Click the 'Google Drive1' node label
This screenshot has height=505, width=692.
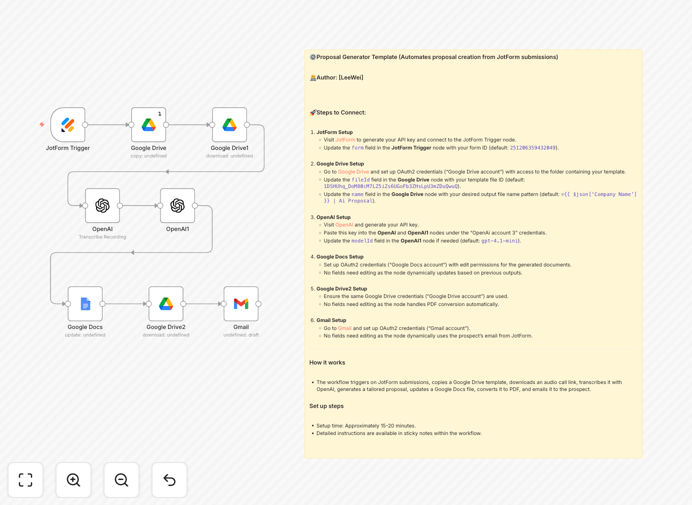(x=229, y=148)
